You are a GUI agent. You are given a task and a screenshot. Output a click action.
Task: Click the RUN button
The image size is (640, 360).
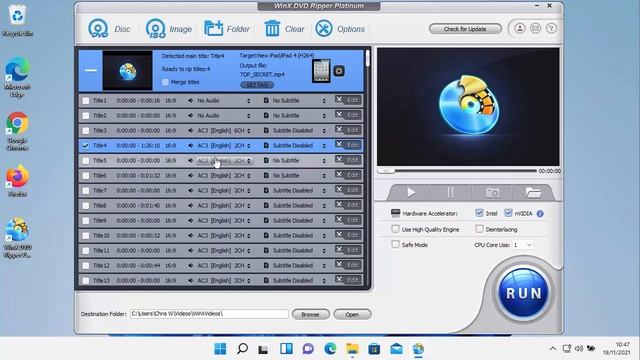tap(523, 293)
